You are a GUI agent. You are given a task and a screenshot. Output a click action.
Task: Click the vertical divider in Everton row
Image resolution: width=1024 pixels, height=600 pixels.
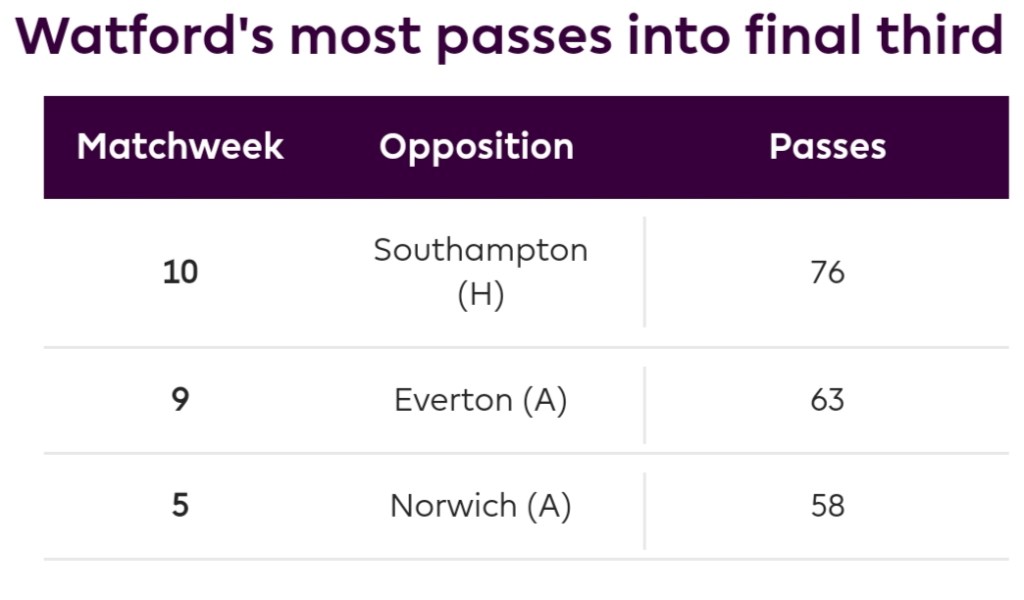coord(644,404)
